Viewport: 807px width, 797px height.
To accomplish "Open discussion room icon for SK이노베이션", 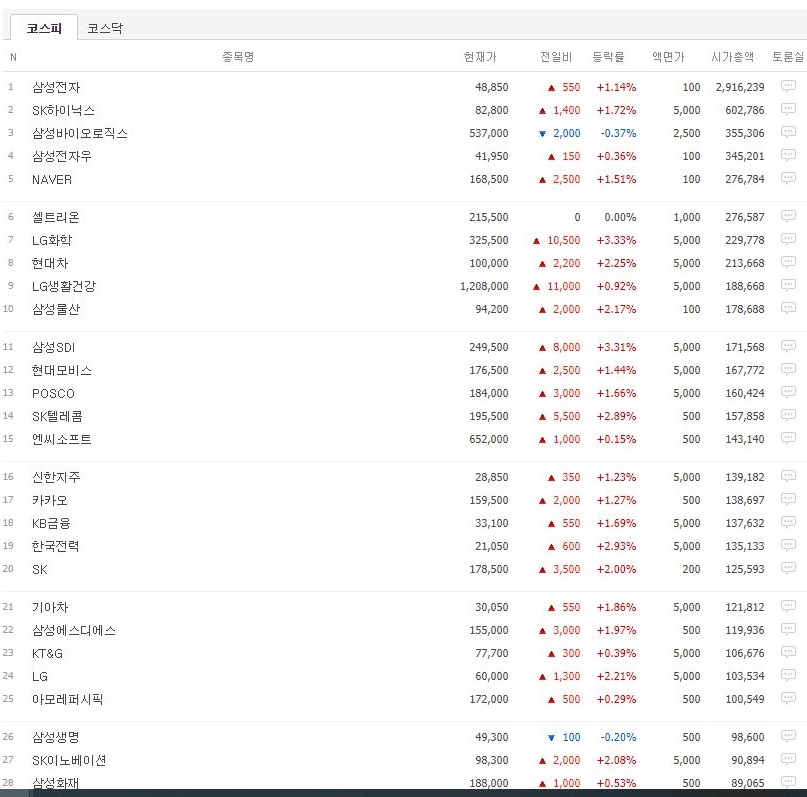I will pyautogui.click(x=788, y=759).
